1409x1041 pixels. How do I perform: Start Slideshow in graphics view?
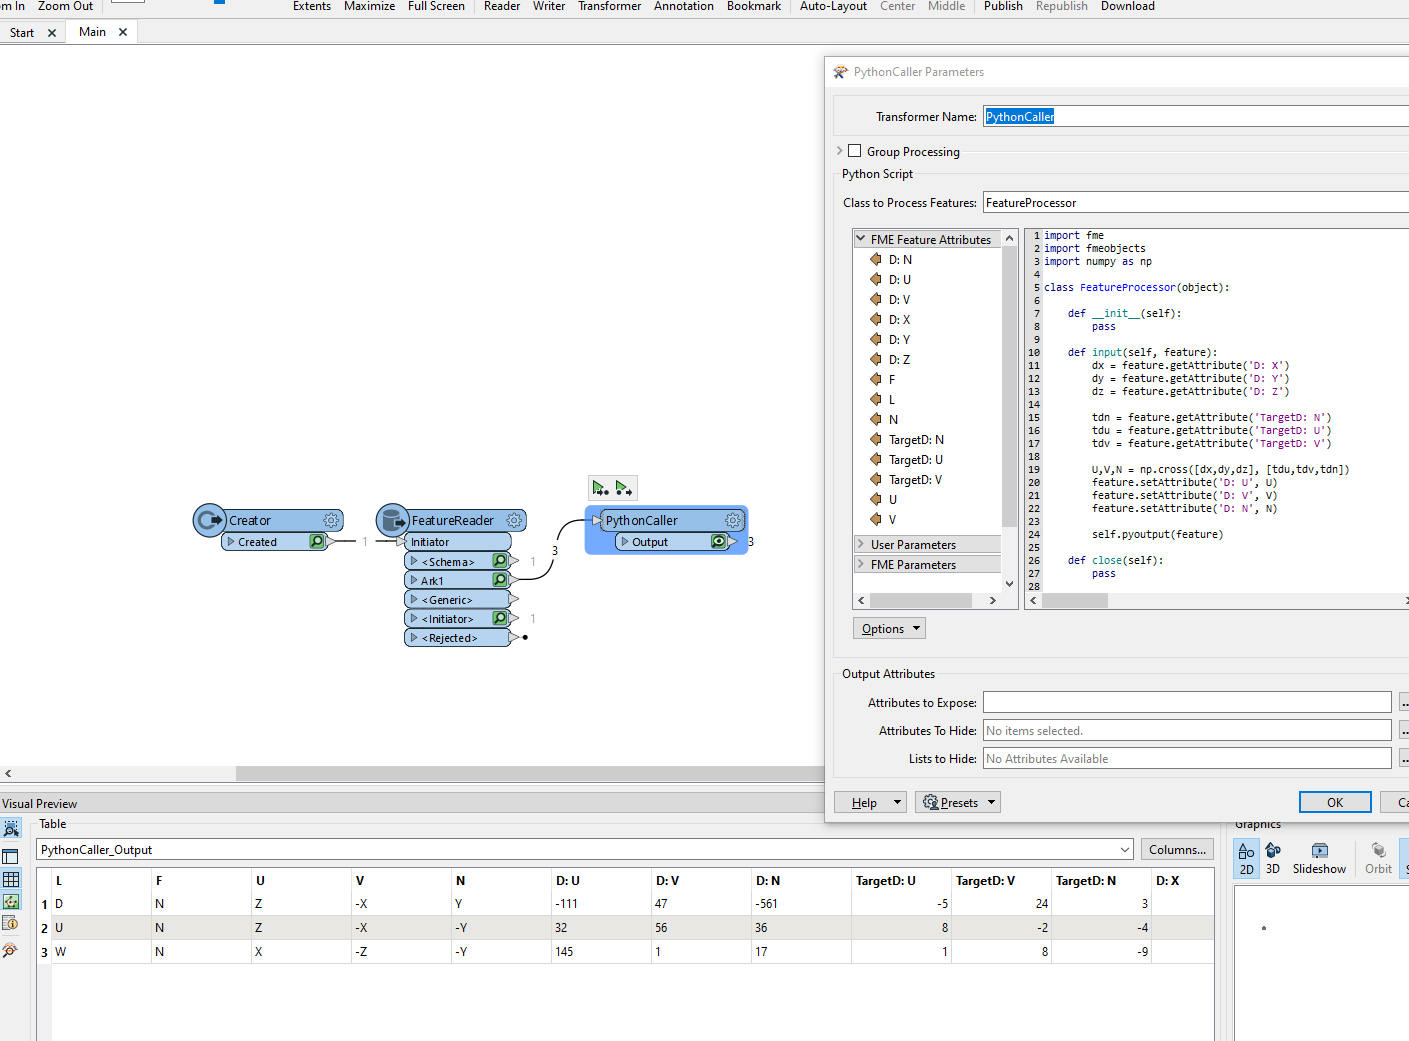(x=1319, y=858)
